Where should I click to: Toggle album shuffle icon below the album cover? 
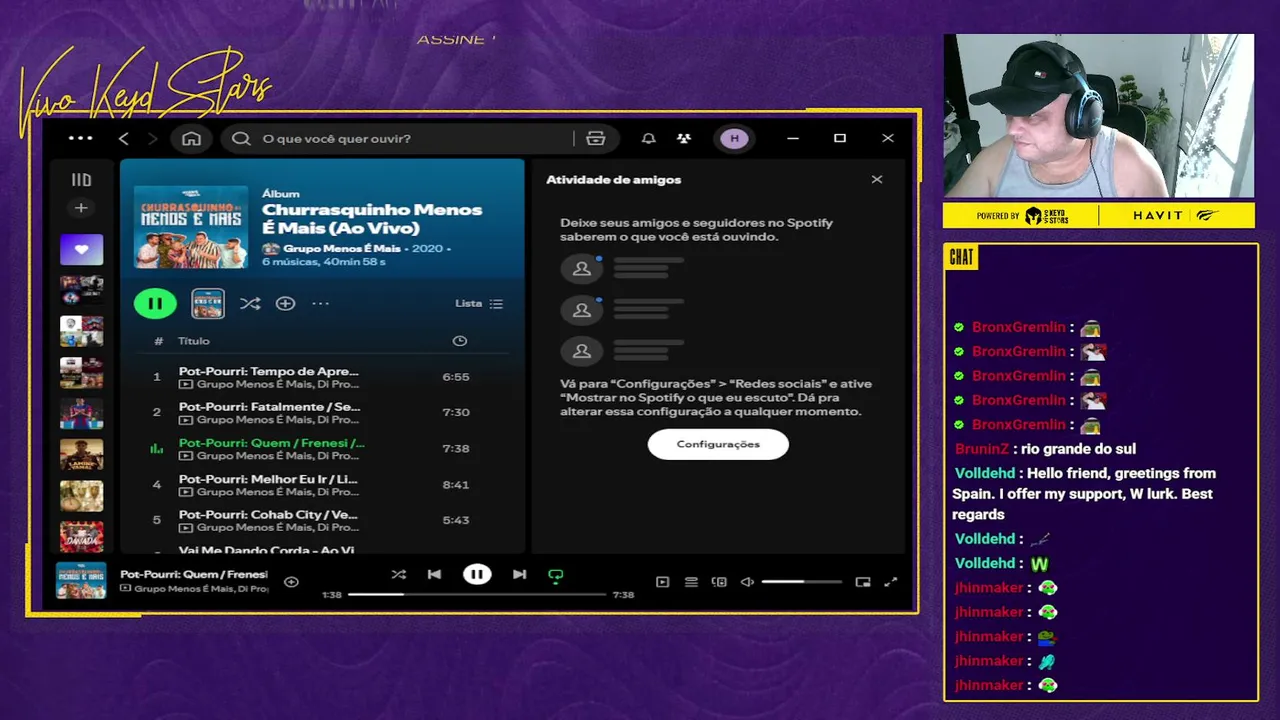coord(250,303)
